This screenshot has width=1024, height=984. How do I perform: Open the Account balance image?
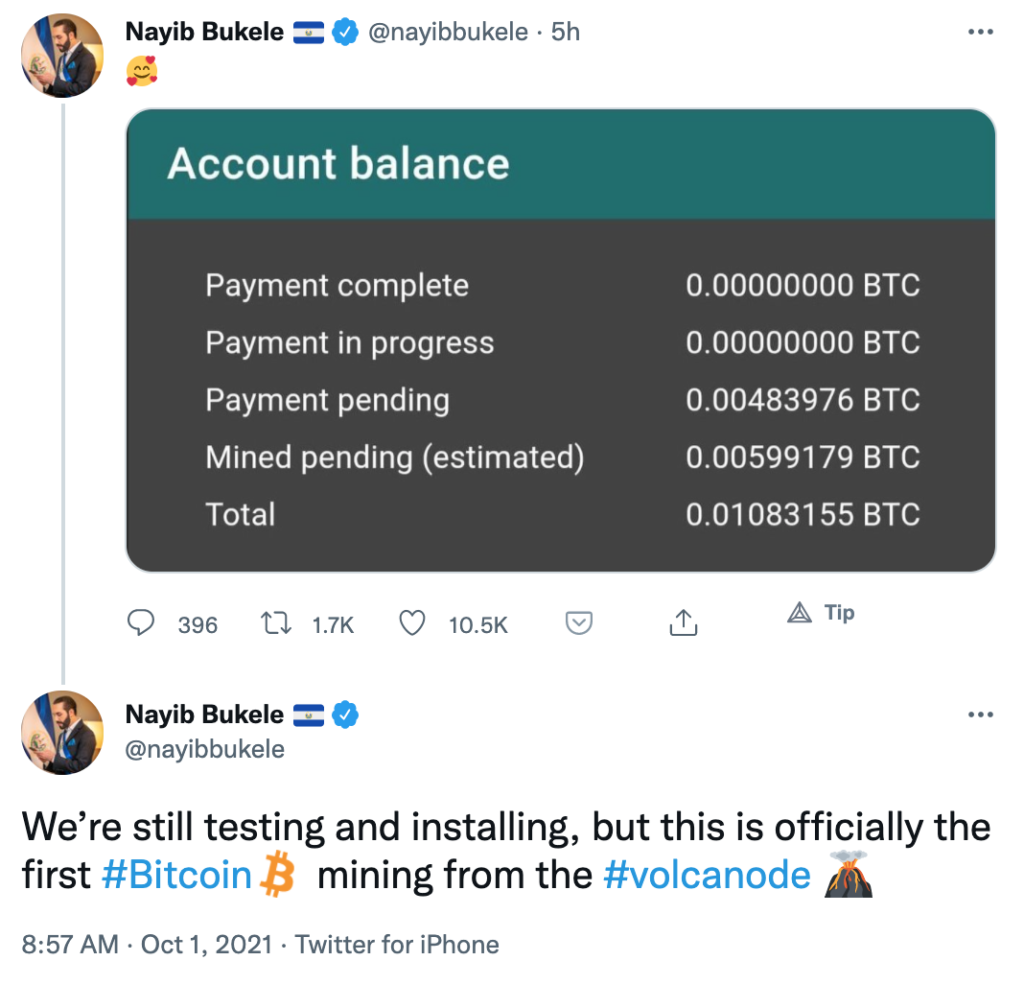(x=560, y=340)
